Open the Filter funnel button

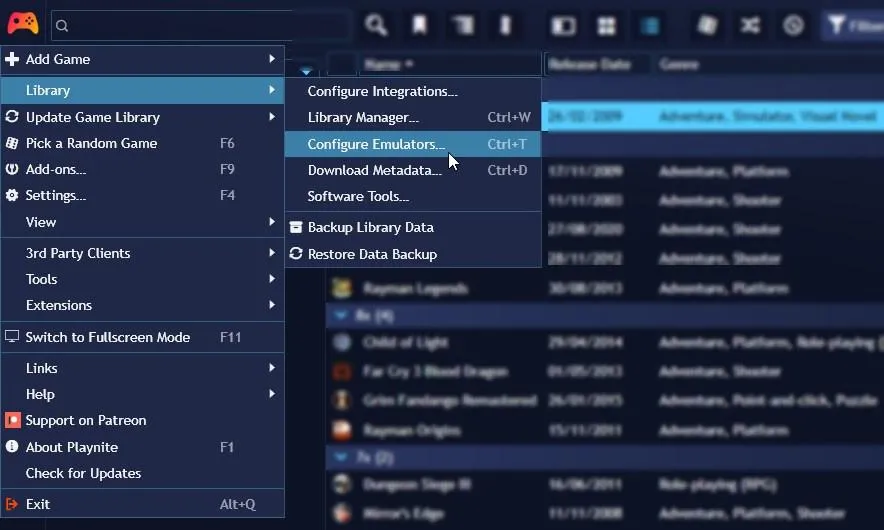click(x=853, y=25)
